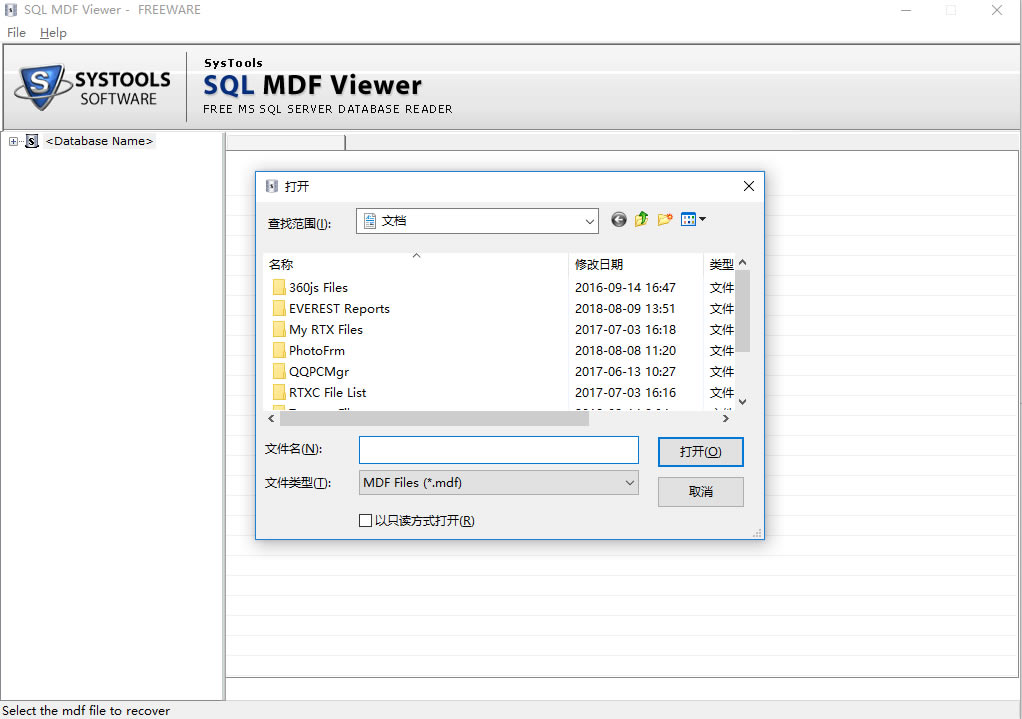1022x719 pixels.
Task: Click the PhotoFrm folder icon
Action: [279, 350]
